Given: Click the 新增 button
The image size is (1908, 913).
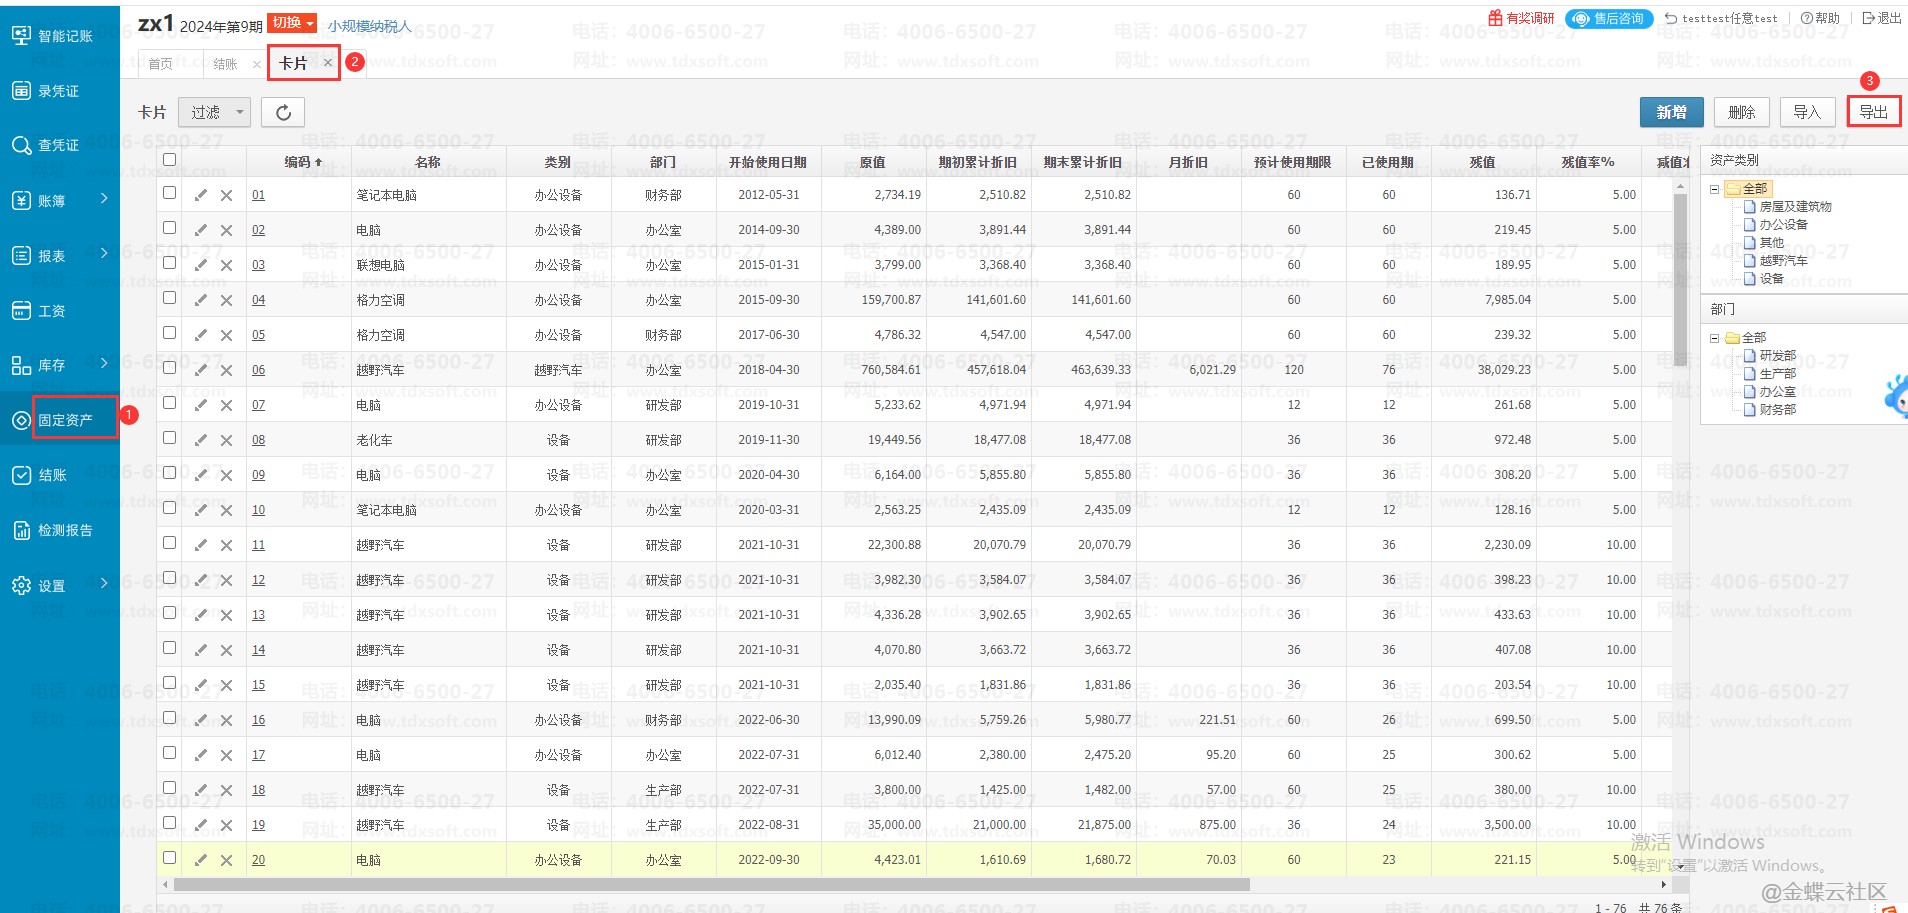Looking at the screenshot, I should (x=1671, y=112).
